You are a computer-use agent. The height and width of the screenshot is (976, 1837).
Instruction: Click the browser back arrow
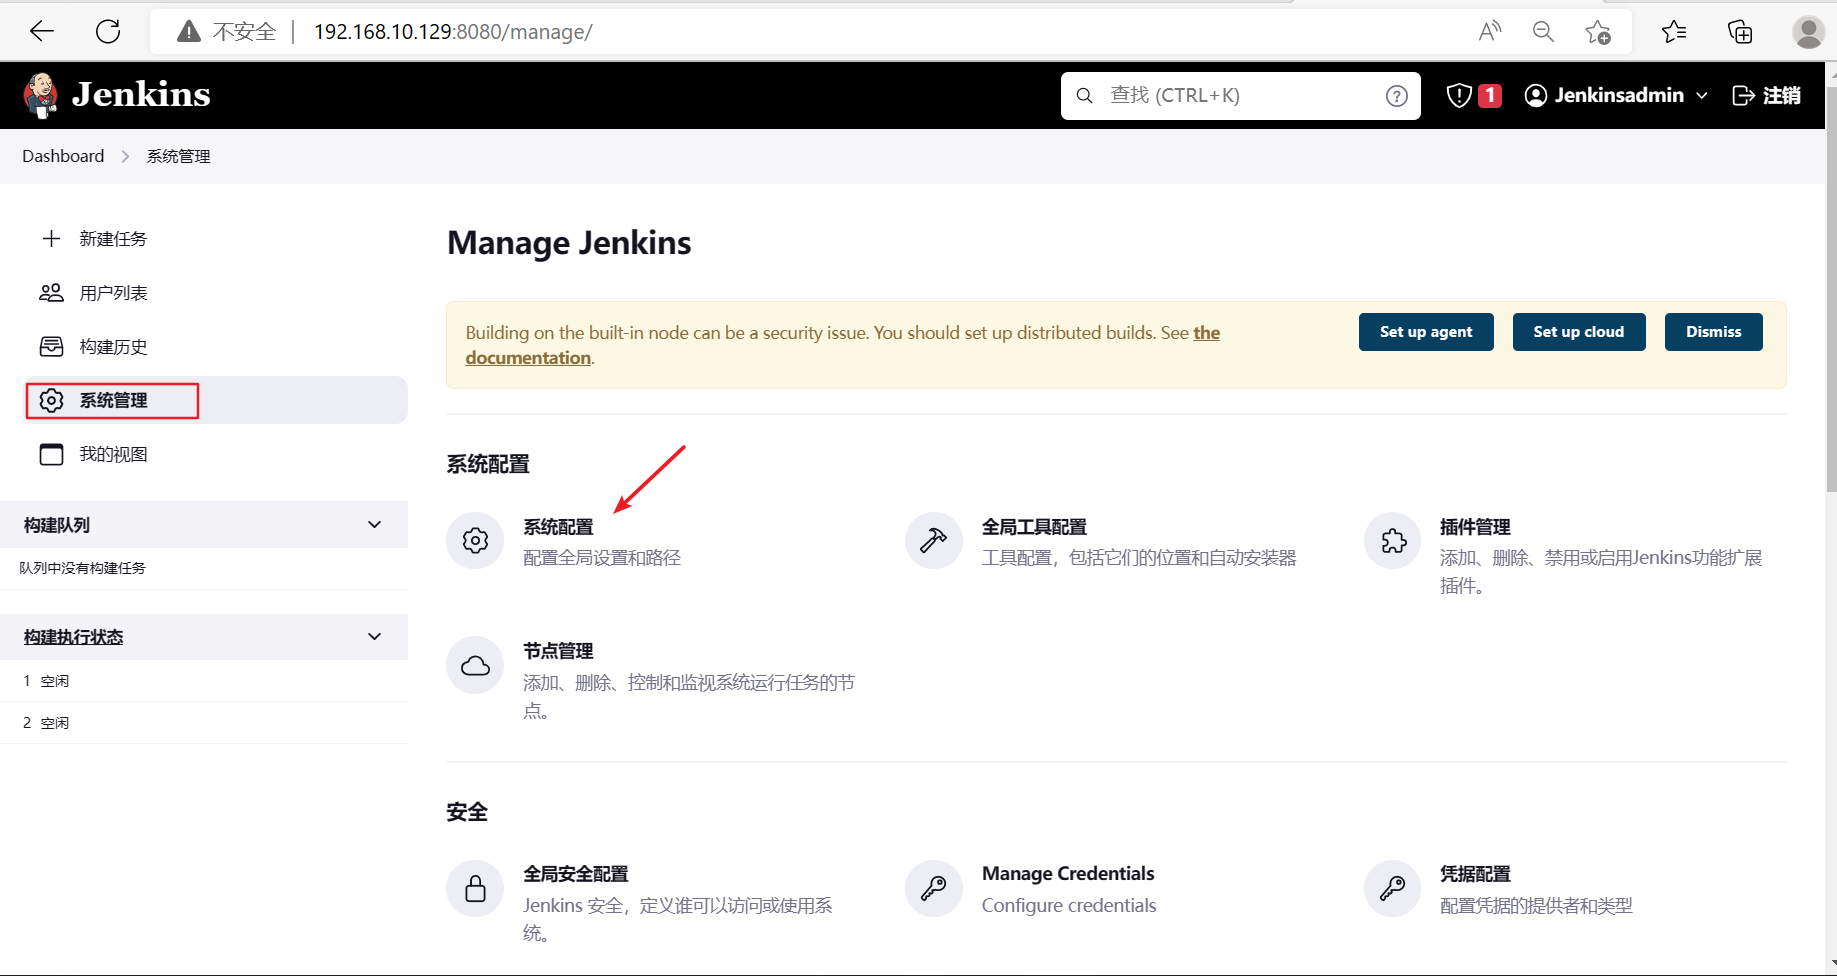(x=42, y=32)
